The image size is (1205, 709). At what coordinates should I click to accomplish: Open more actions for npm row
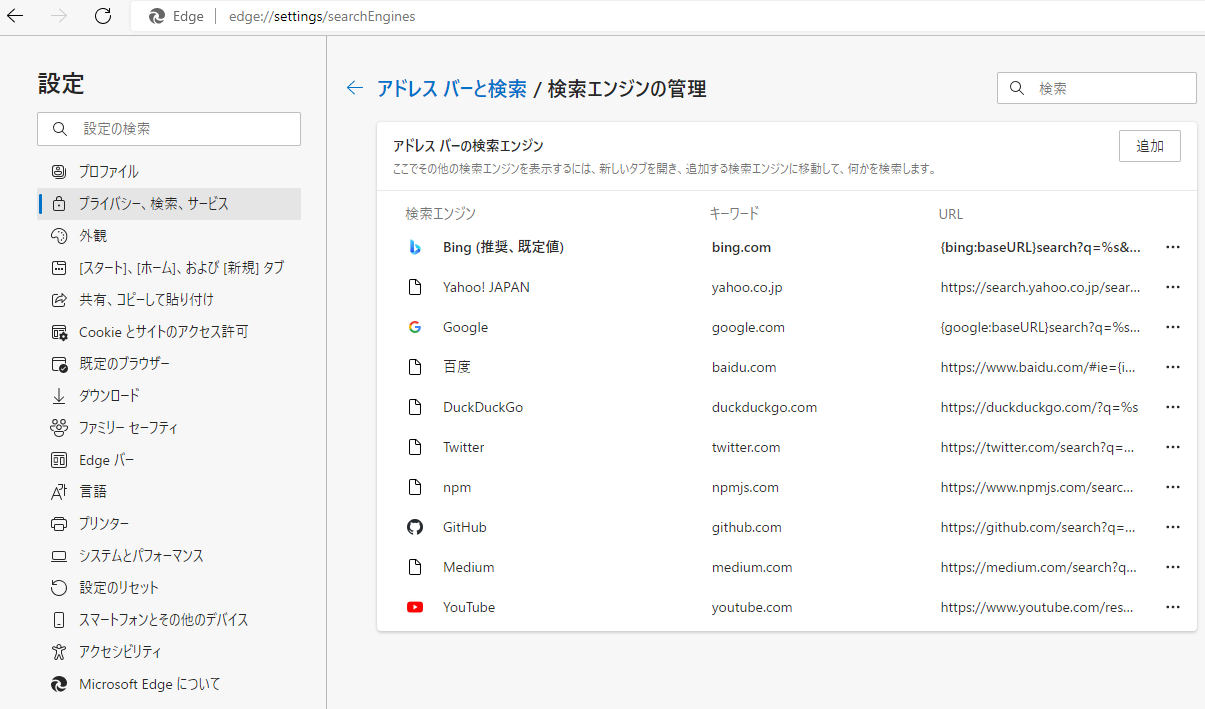[x=1173, y=487]
